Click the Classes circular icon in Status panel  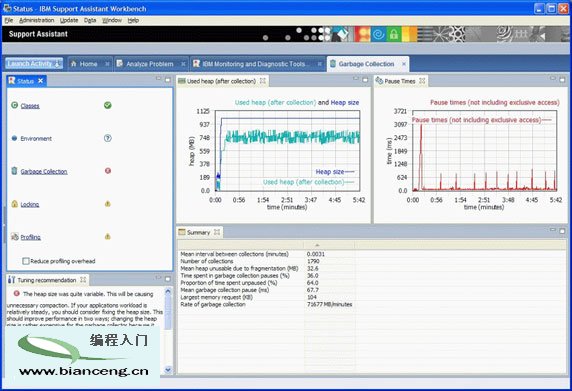point(14,105)
